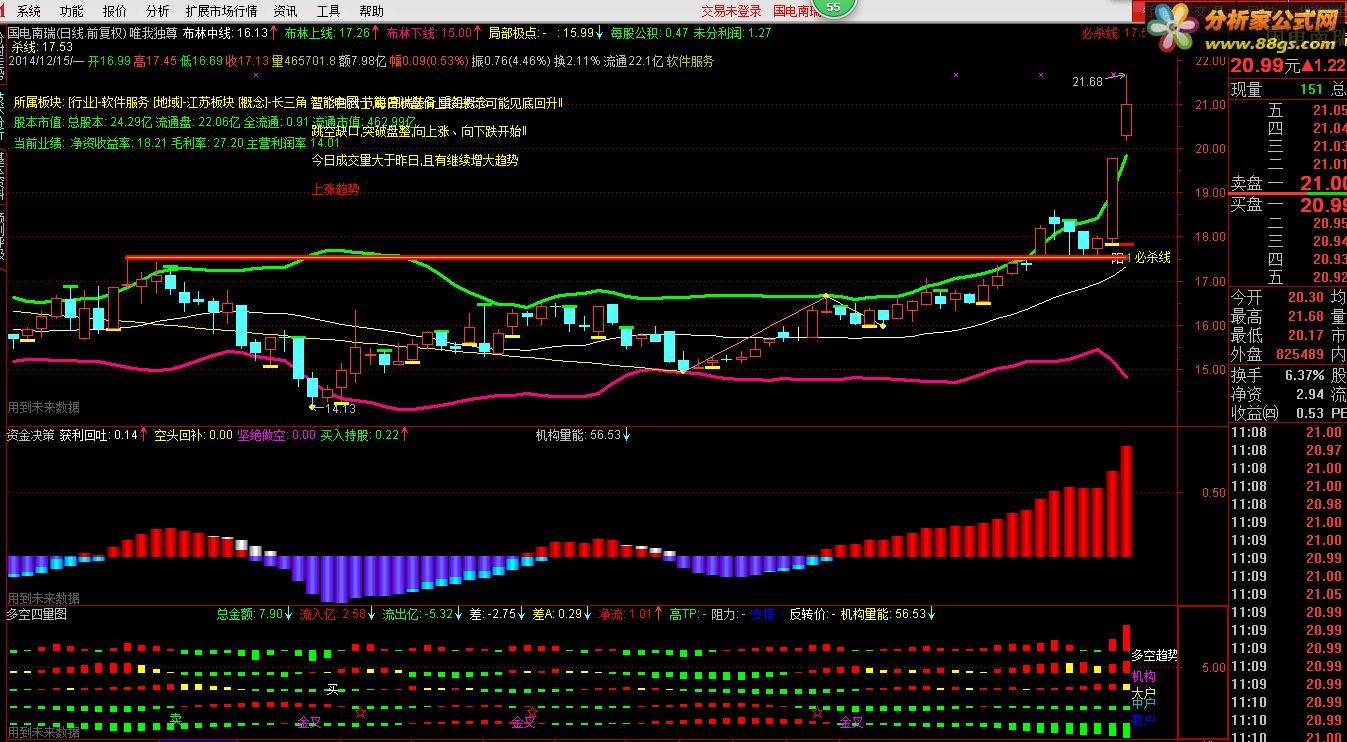This screenshot has height=742, width=1347.
Task: Open the 工具 menu
Action: coord(328,11)
